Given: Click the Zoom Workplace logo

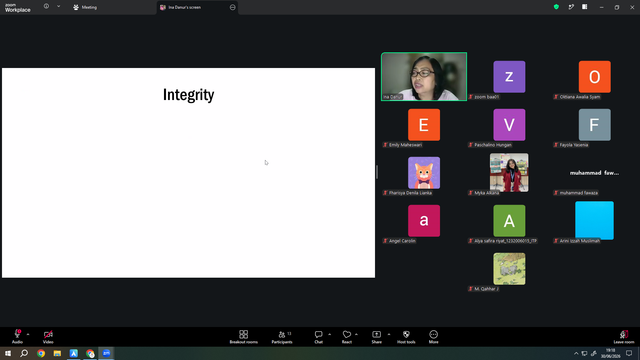Looking at the screenshot, I should click(x=18, y=8).
